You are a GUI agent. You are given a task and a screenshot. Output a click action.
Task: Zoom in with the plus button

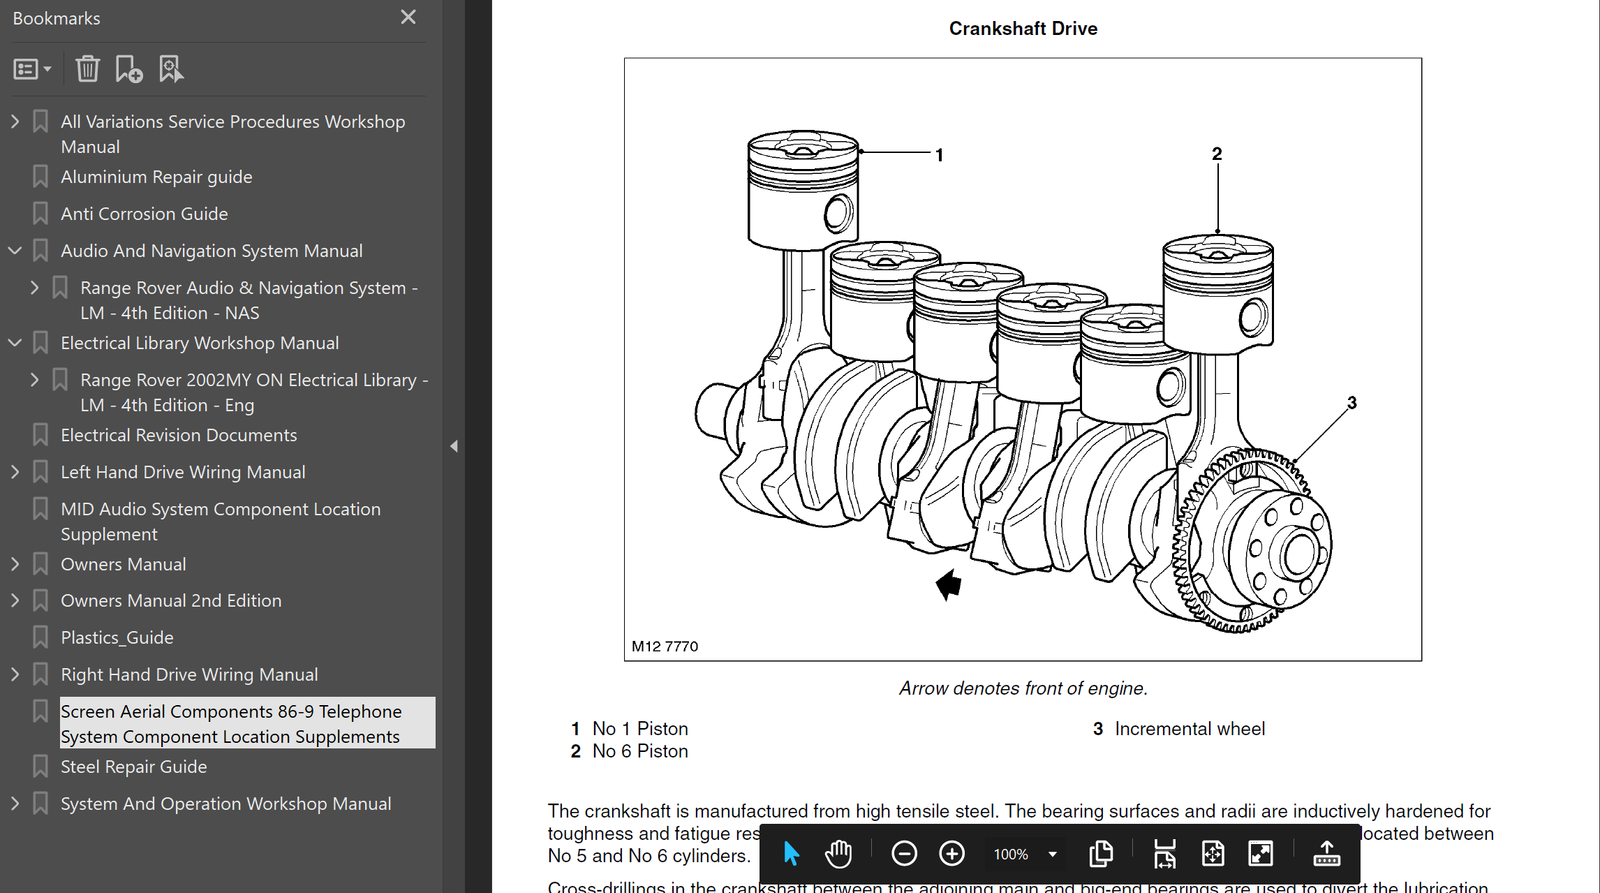coord(952,853)
